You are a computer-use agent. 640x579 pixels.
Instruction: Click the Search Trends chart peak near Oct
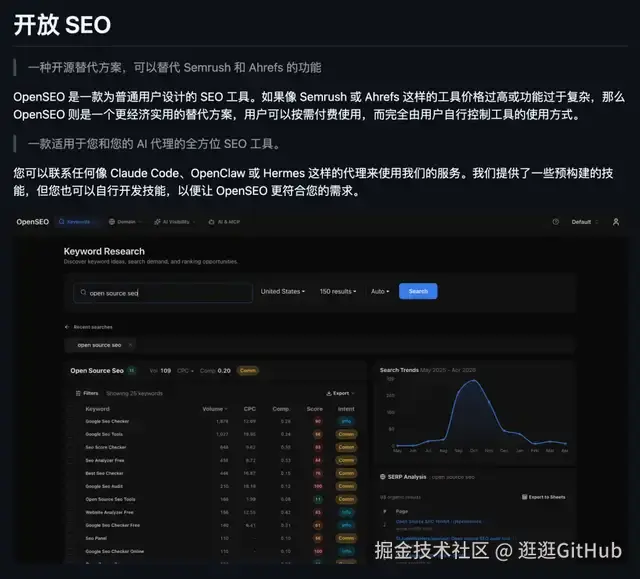[473, 381]
